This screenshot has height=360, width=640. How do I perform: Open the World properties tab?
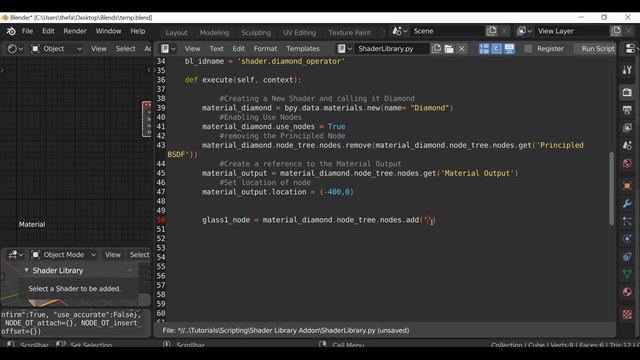click(627, 163)
